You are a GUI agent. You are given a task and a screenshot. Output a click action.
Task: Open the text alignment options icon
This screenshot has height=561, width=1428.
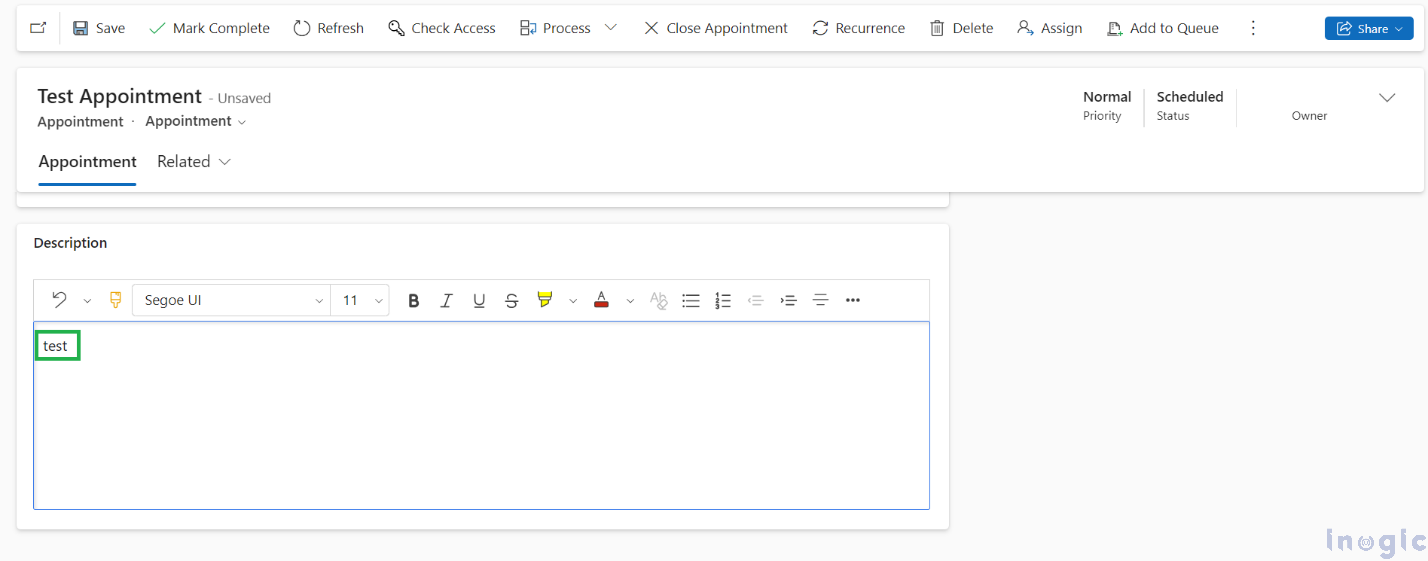coord(820,300)
